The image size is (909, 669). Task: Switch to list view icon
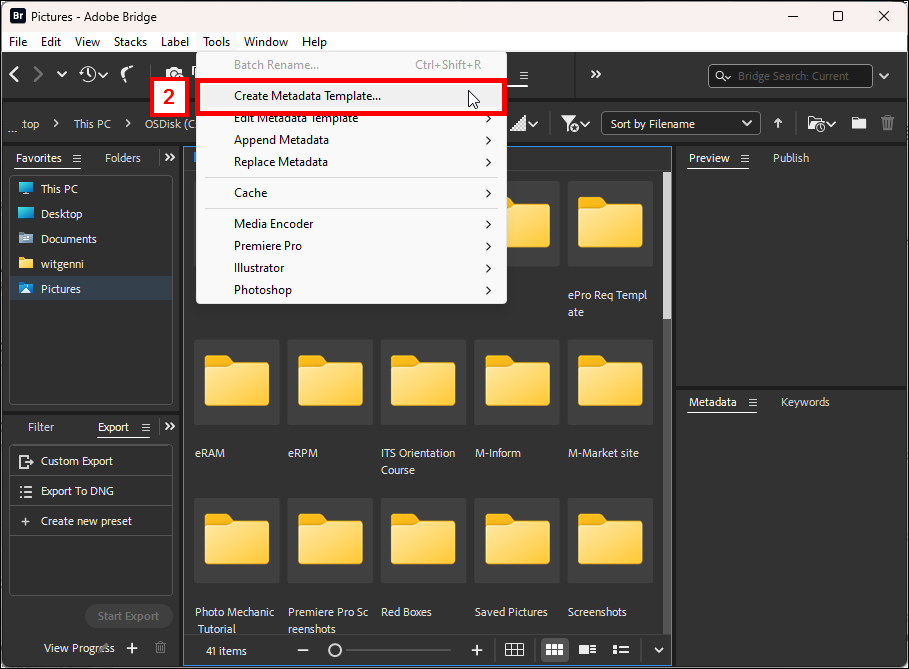pos(620,650)
